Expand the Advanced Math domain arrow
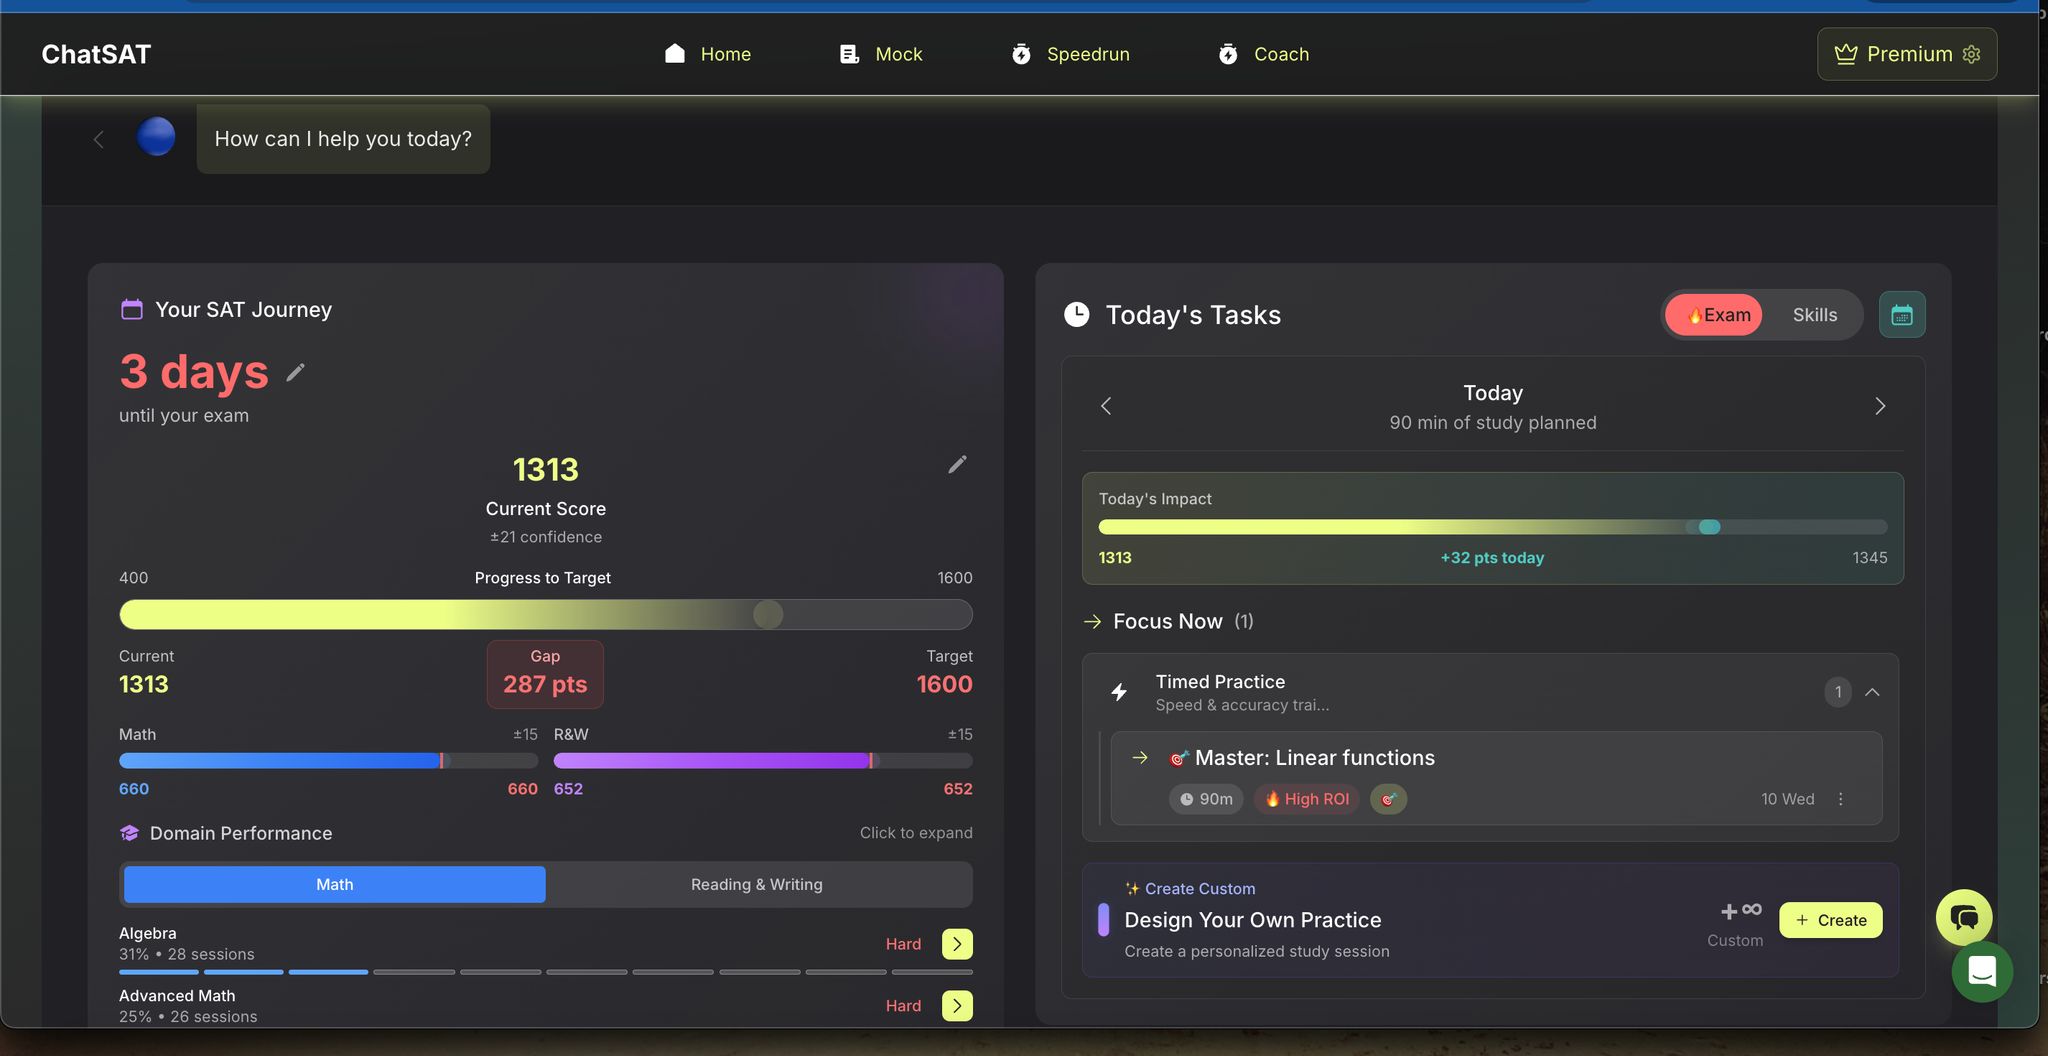This screenshot has height=1056, width=2048. [957, 1005]
